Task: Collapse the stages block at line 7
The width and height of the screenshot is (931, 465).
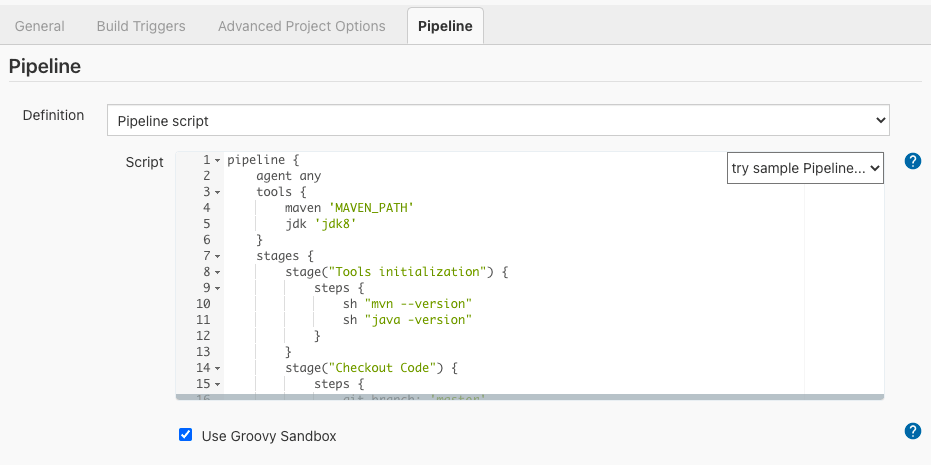Action: coord(218,256)
